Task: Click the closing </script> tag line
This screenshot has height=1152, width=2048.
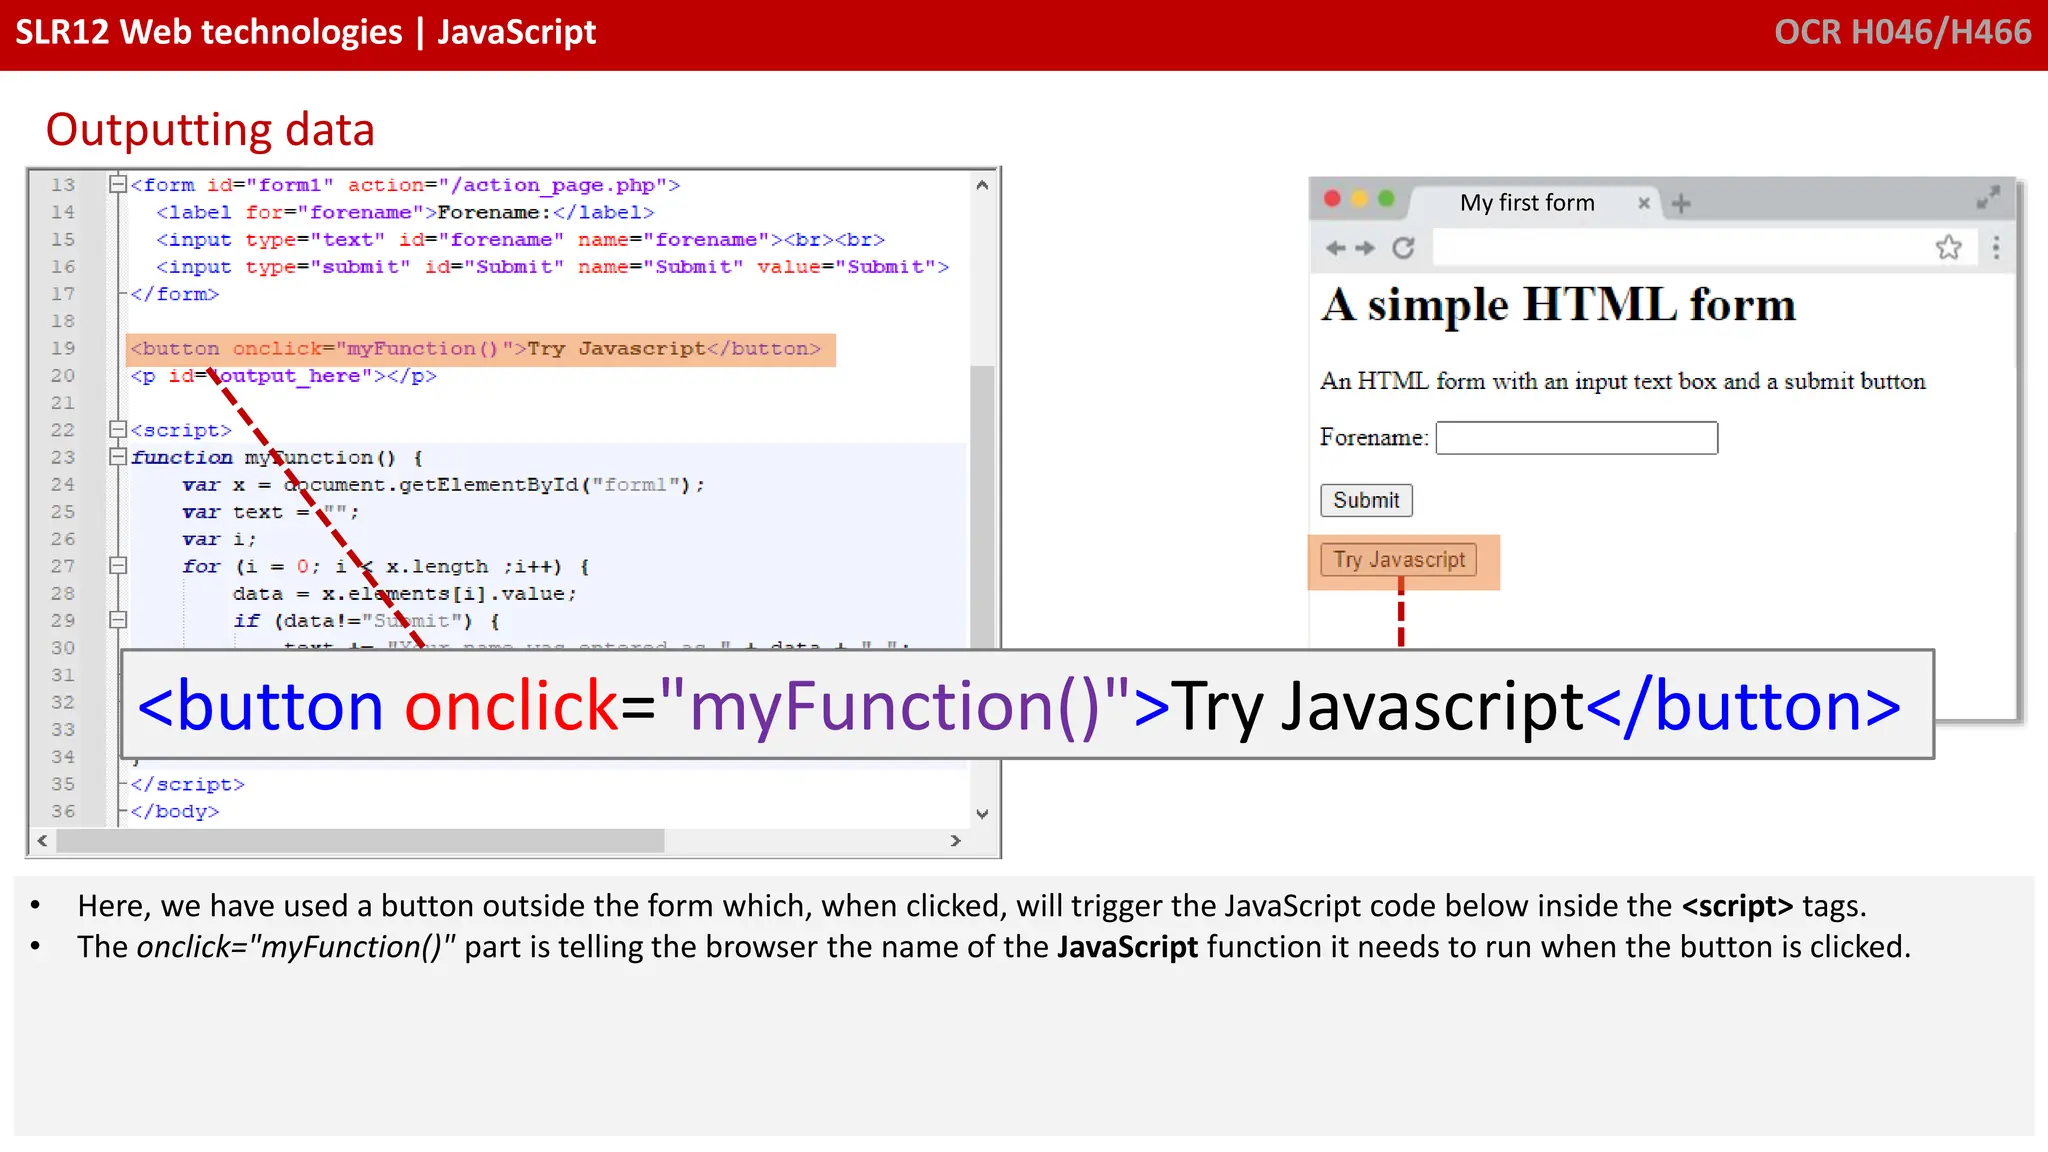Action: (187, 784)
